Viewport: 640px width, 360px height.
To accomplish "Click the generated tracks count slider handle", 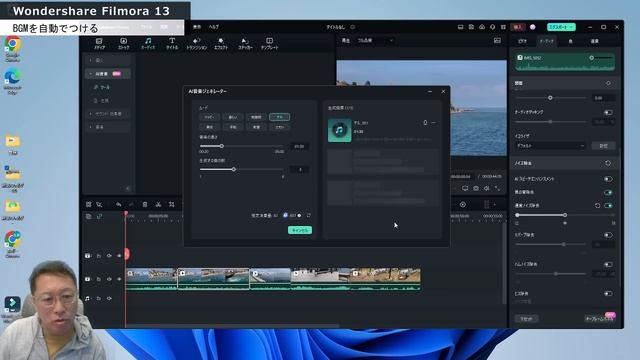I will pos(234,169).
